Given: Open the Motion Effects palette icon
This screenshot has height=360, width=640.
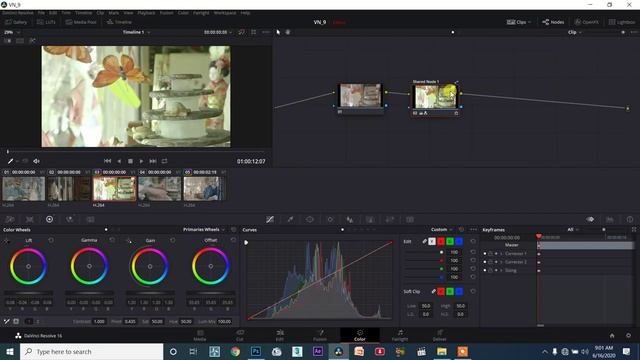Looking at the screenshot, I should (x=90, y=219).
